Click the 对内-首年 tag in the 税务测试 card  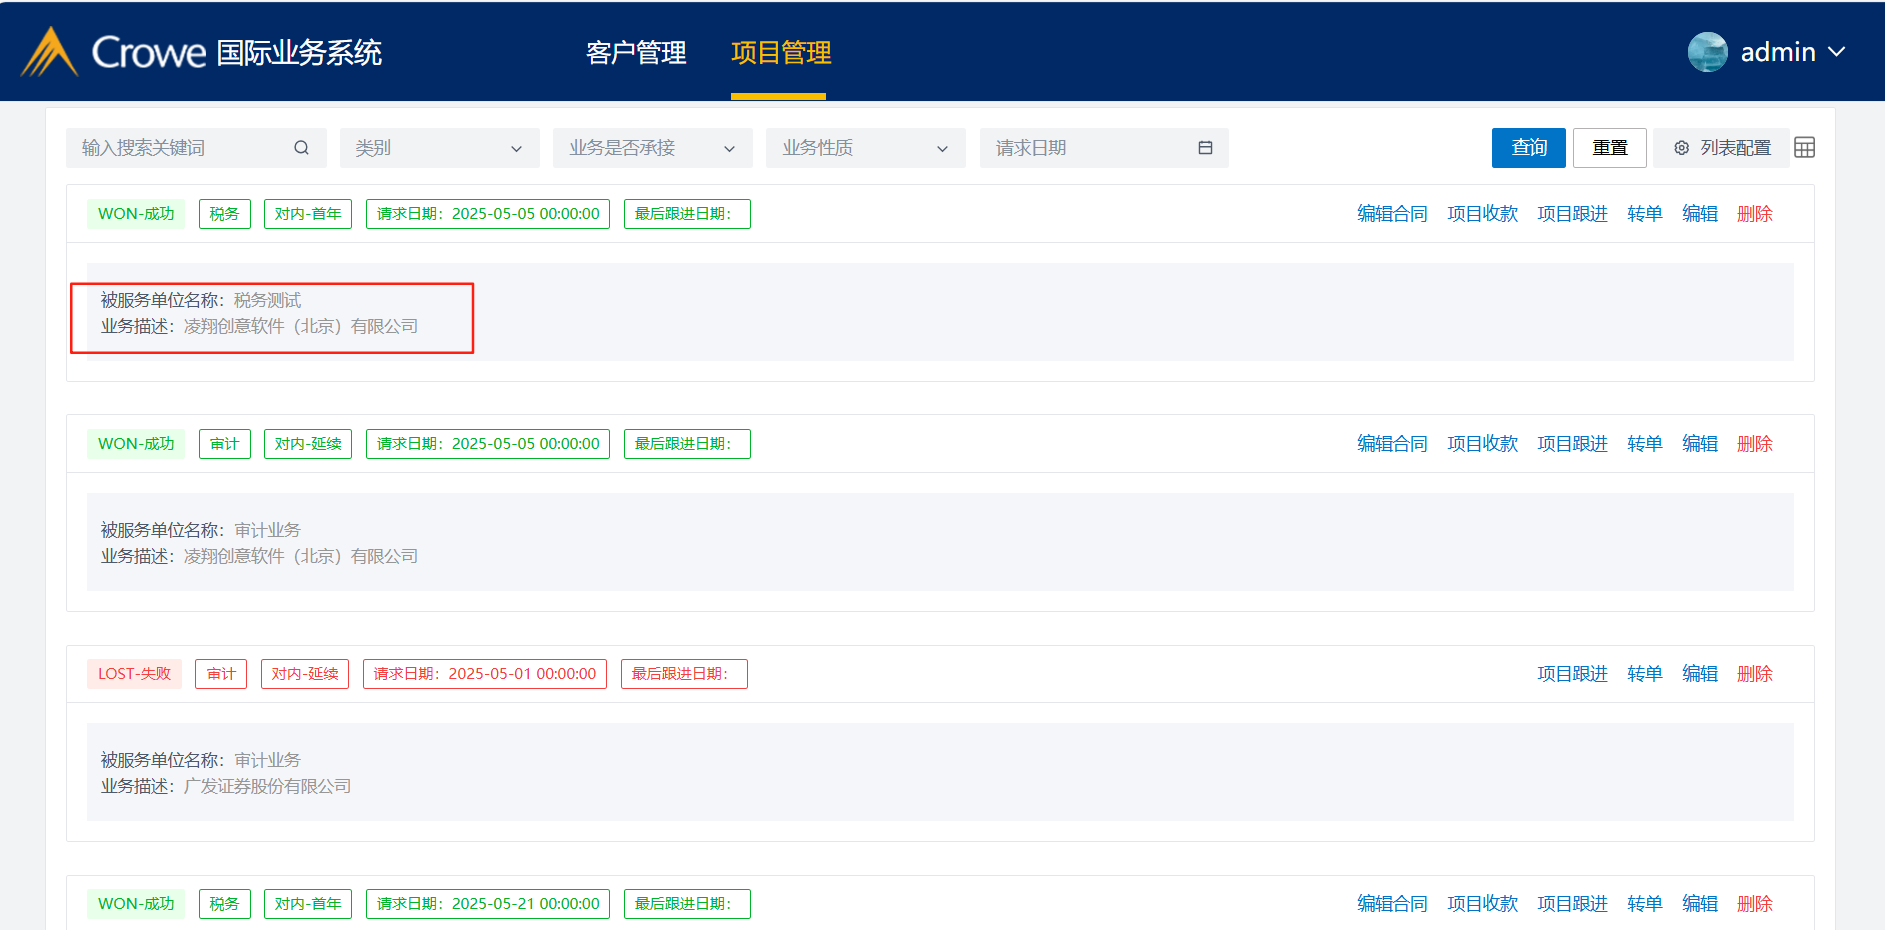pos(308,214)
